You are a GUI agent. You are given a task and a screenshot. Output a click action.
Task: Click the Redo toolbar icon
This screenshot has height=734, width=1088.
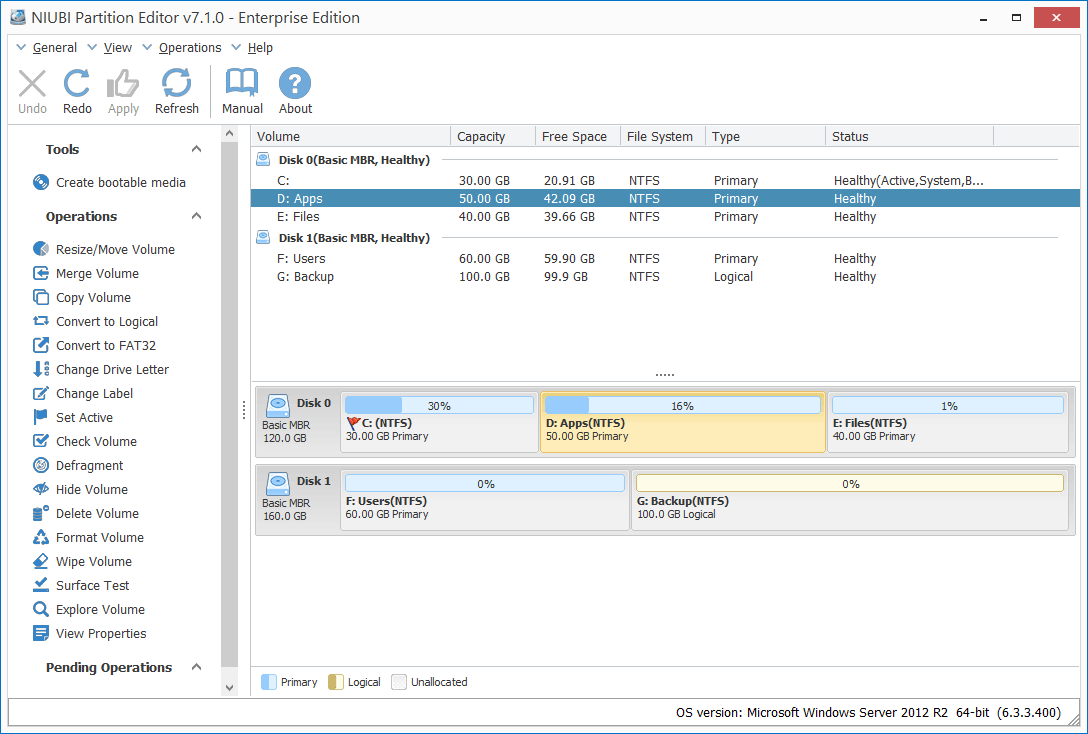click(x=77, y=83)
